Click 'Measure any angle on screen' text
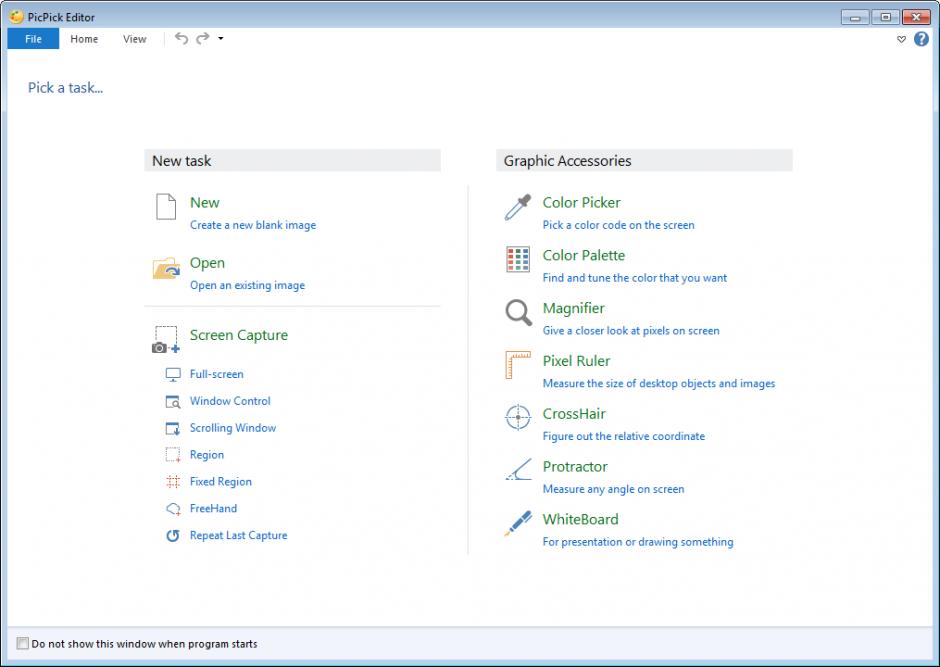 tap(613, 489)
